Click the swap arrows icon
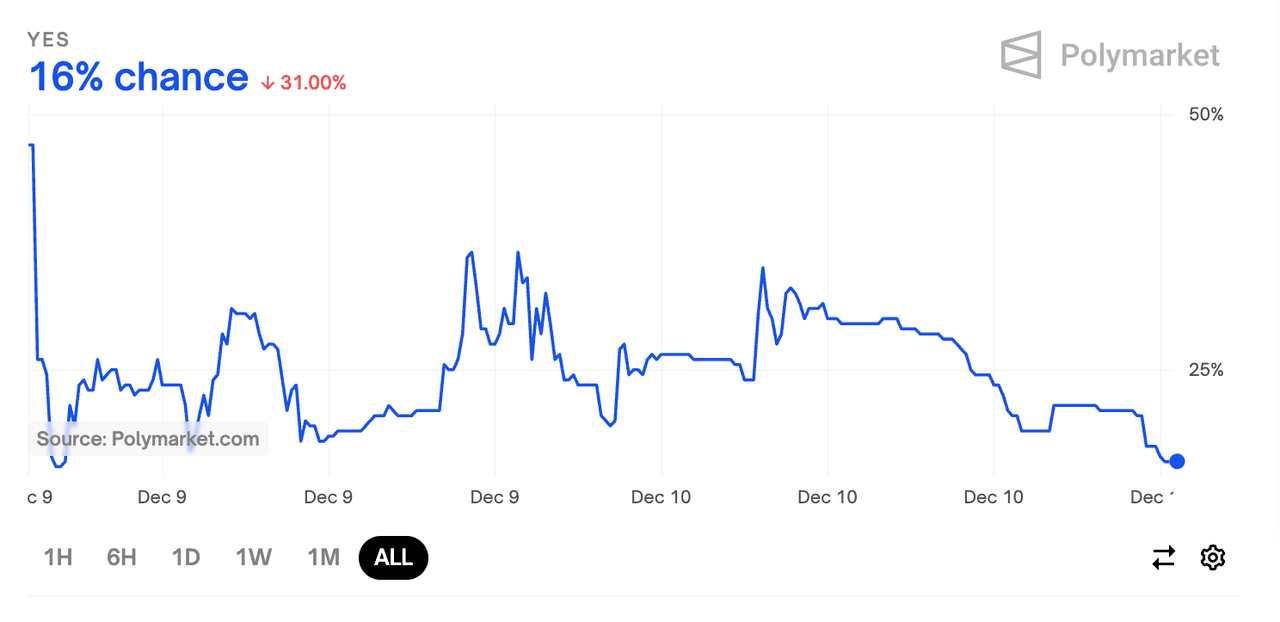The width and height of the screenshot is (1280, 622). pyautogui.click(x=1164, y=557)
